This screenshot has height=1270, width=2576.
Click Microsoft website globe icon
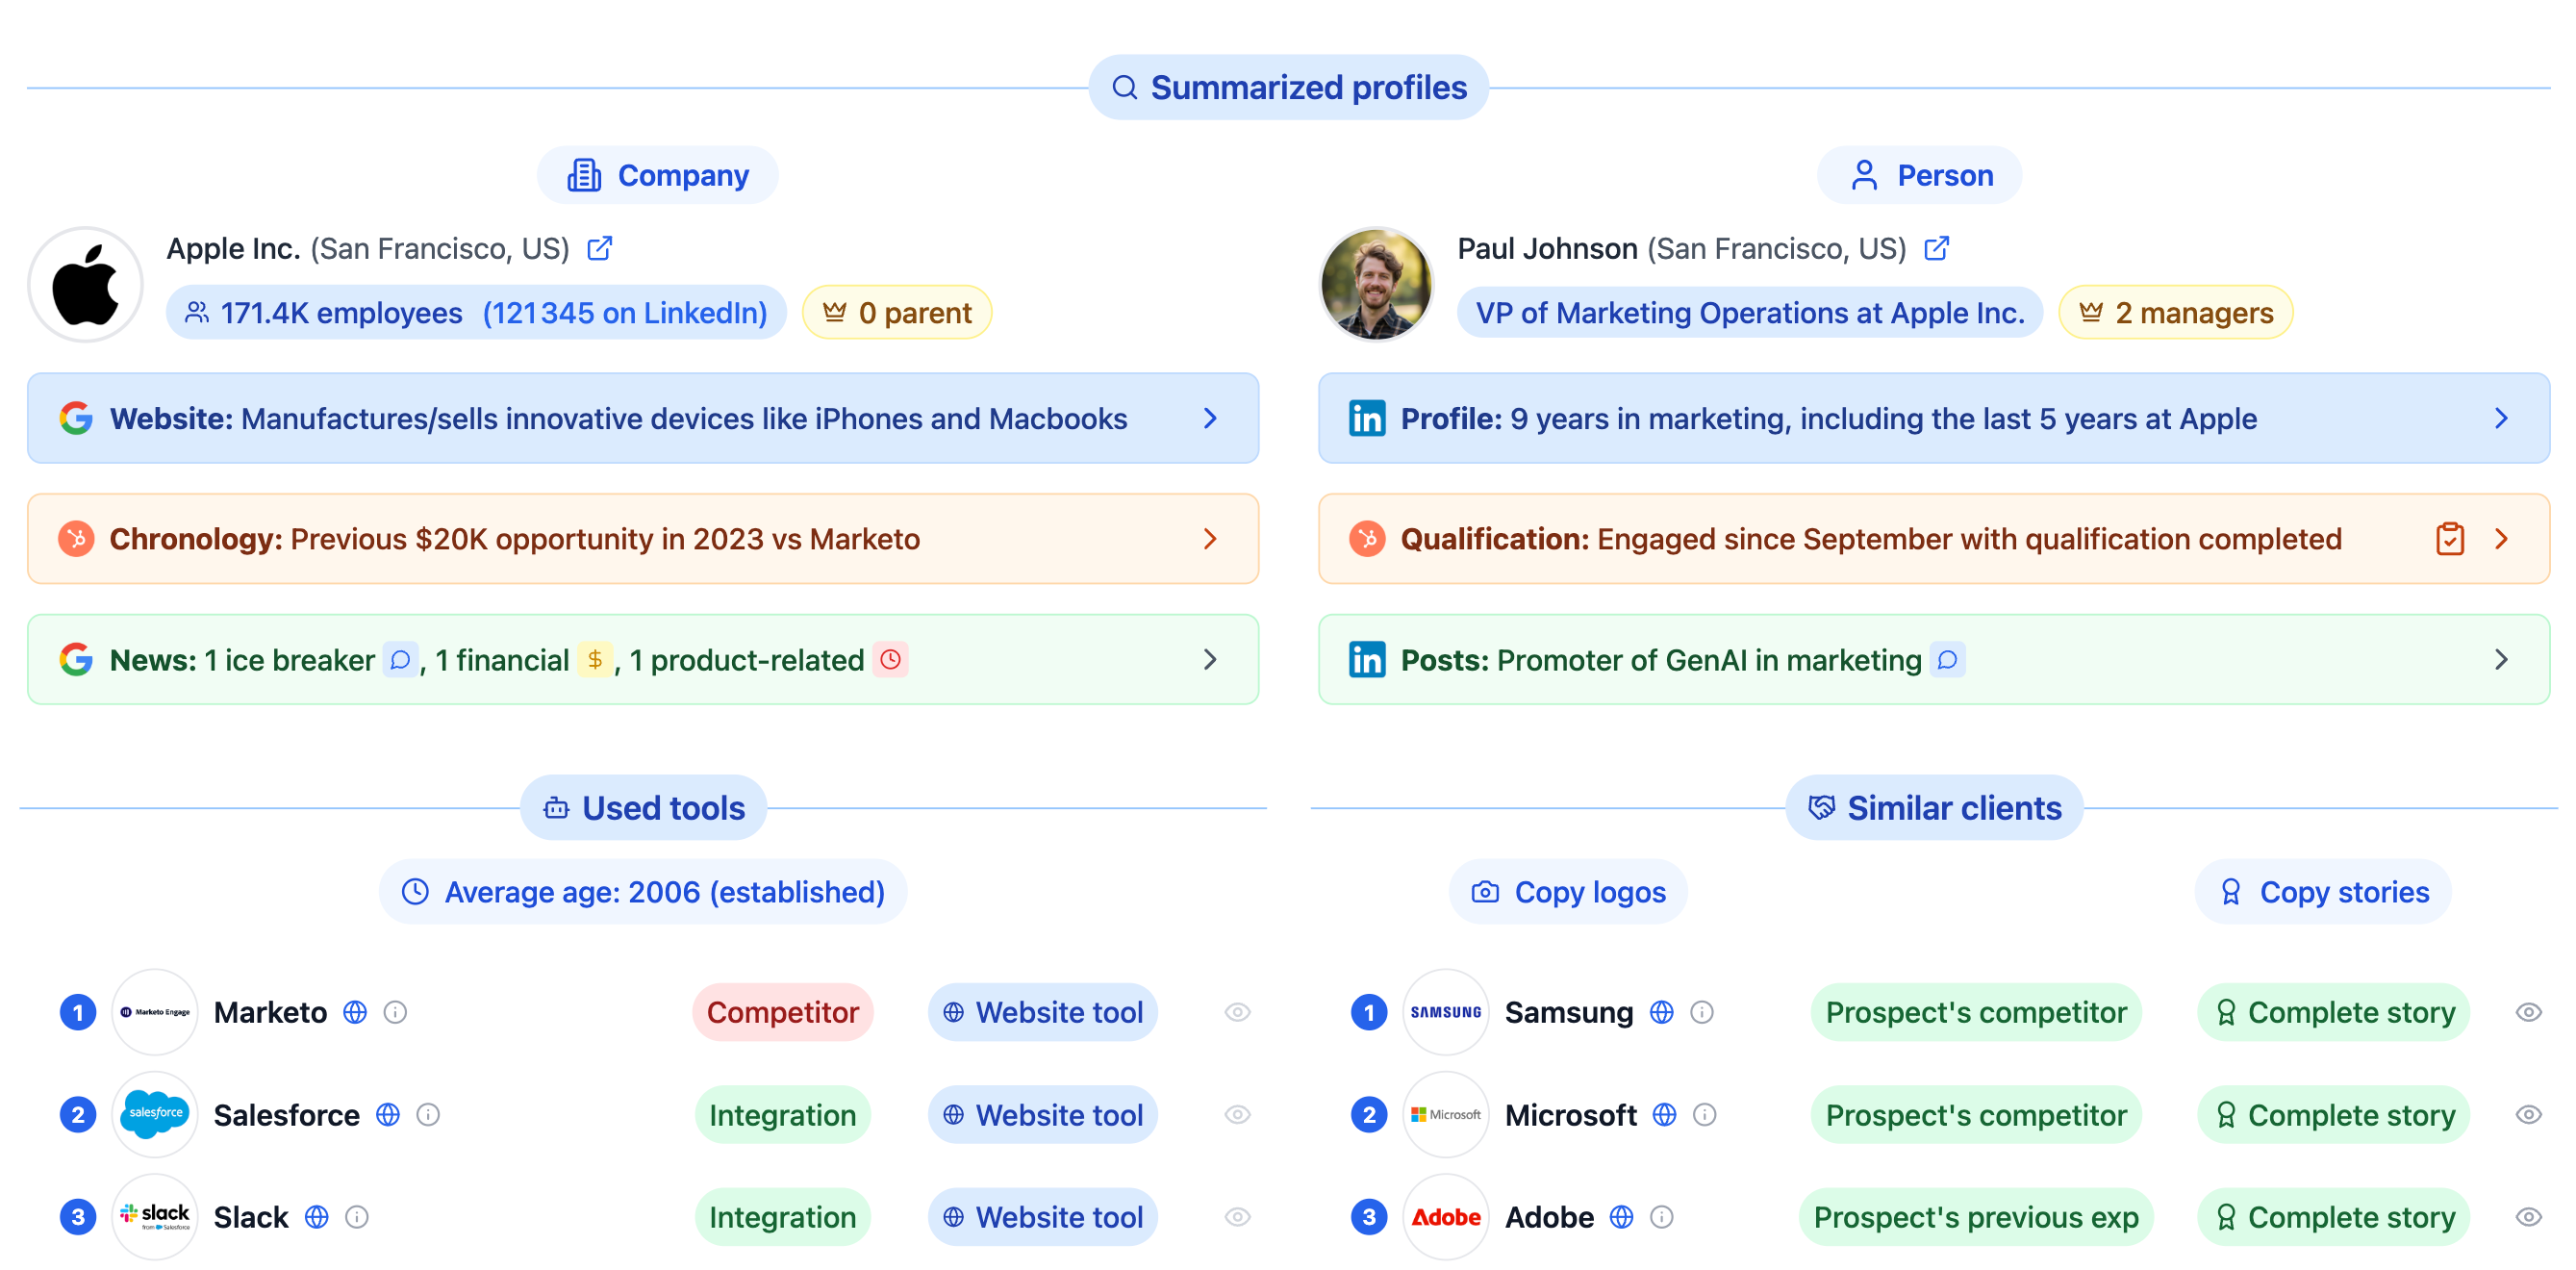[x=1664, y=1114]
